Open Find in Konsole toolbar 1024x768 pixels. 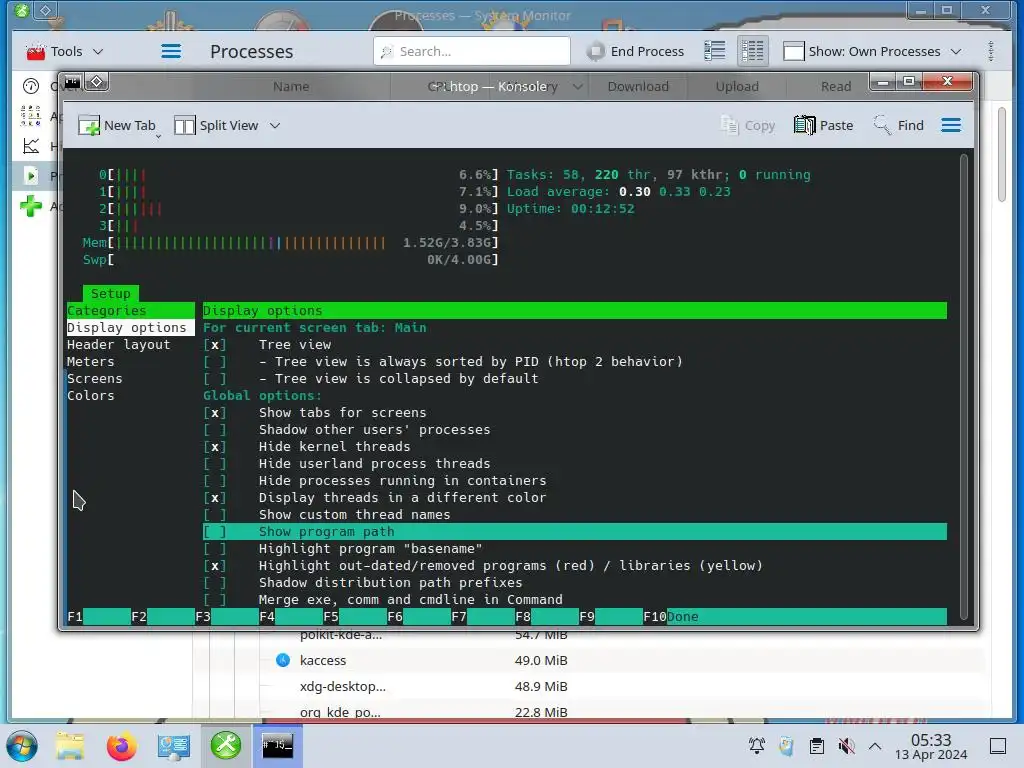(899, 125)
